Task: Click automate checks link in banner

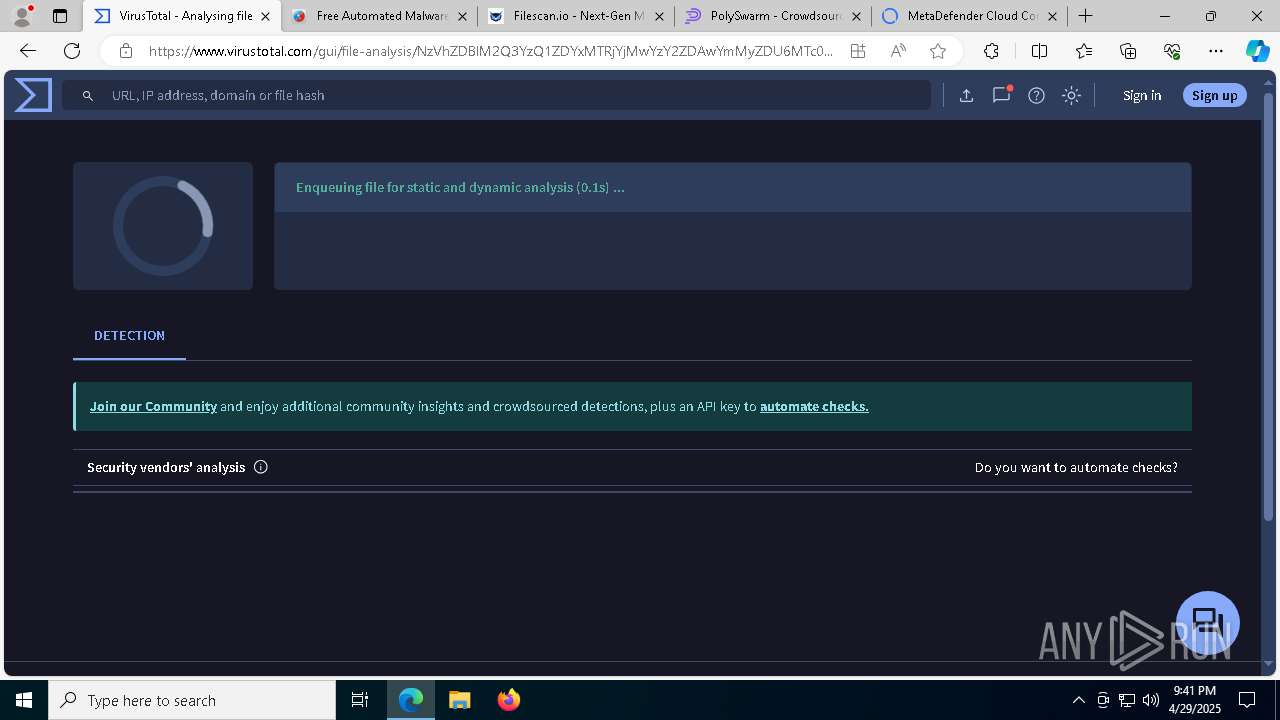Action: pyautogui.click(x=814, y=406)
